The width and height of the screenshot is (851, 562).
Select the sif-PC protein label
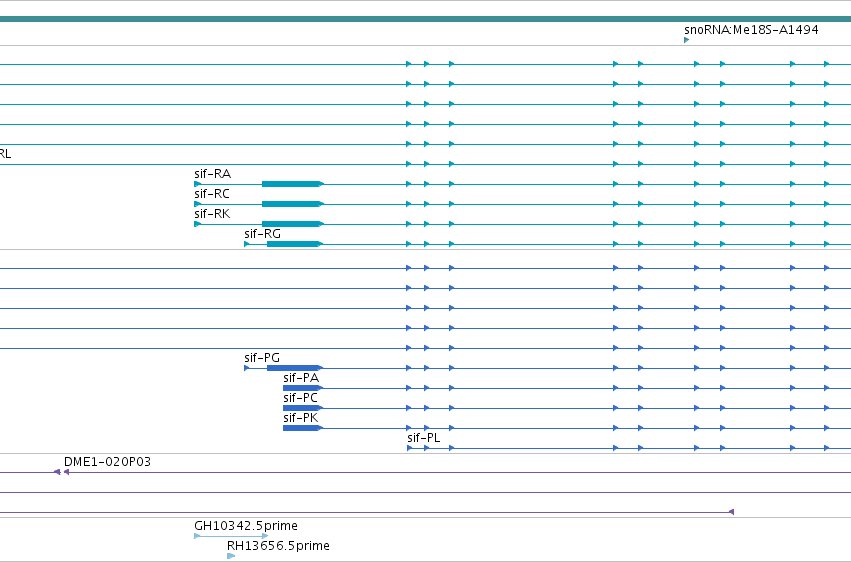300,398
